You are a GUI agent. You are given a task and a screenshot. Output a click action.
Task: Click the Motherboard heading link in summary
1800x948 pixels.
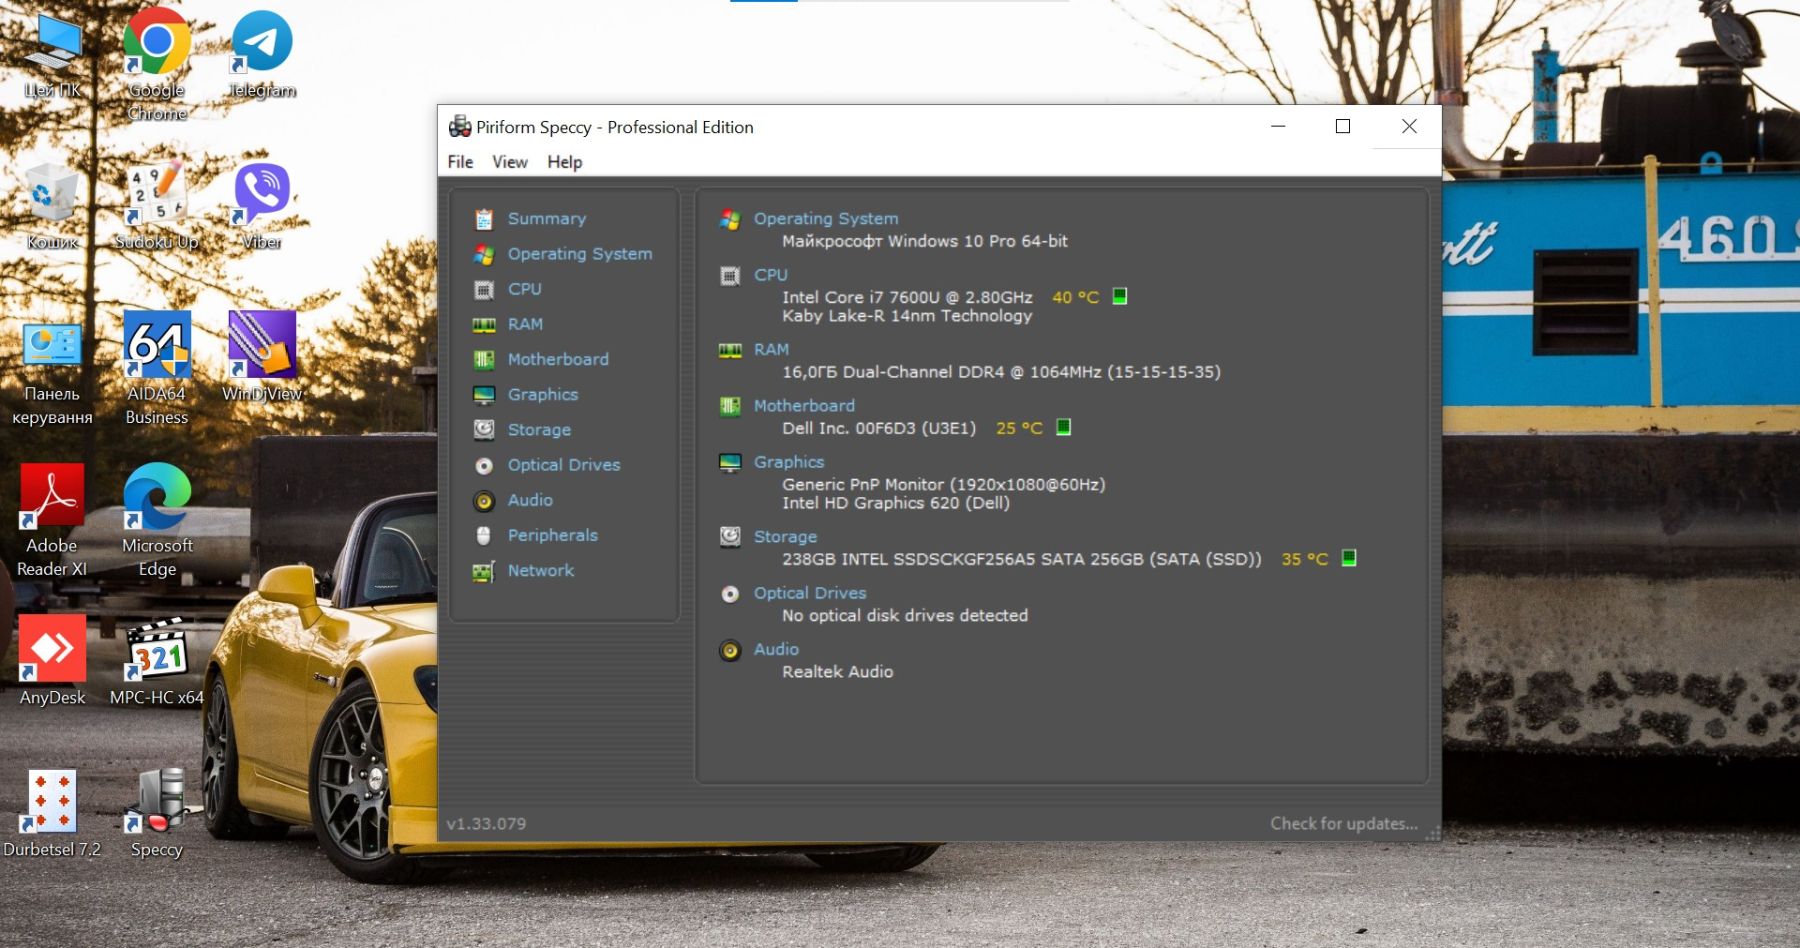[804, 406]
